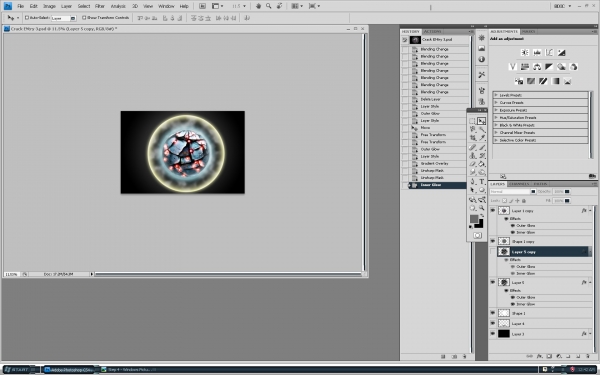Expand Exposure Presets list
The width and height of the screenshot is (600, 375).
point(496,110)
